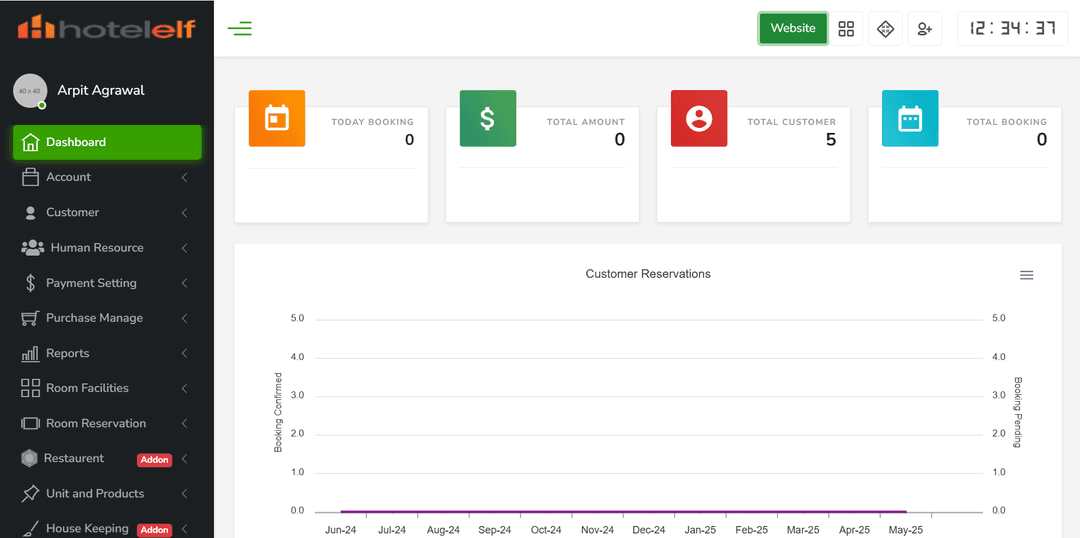
Task: Open Purchase Manage in sidebar
Action: pyautogui.click(x=107, y=318)
